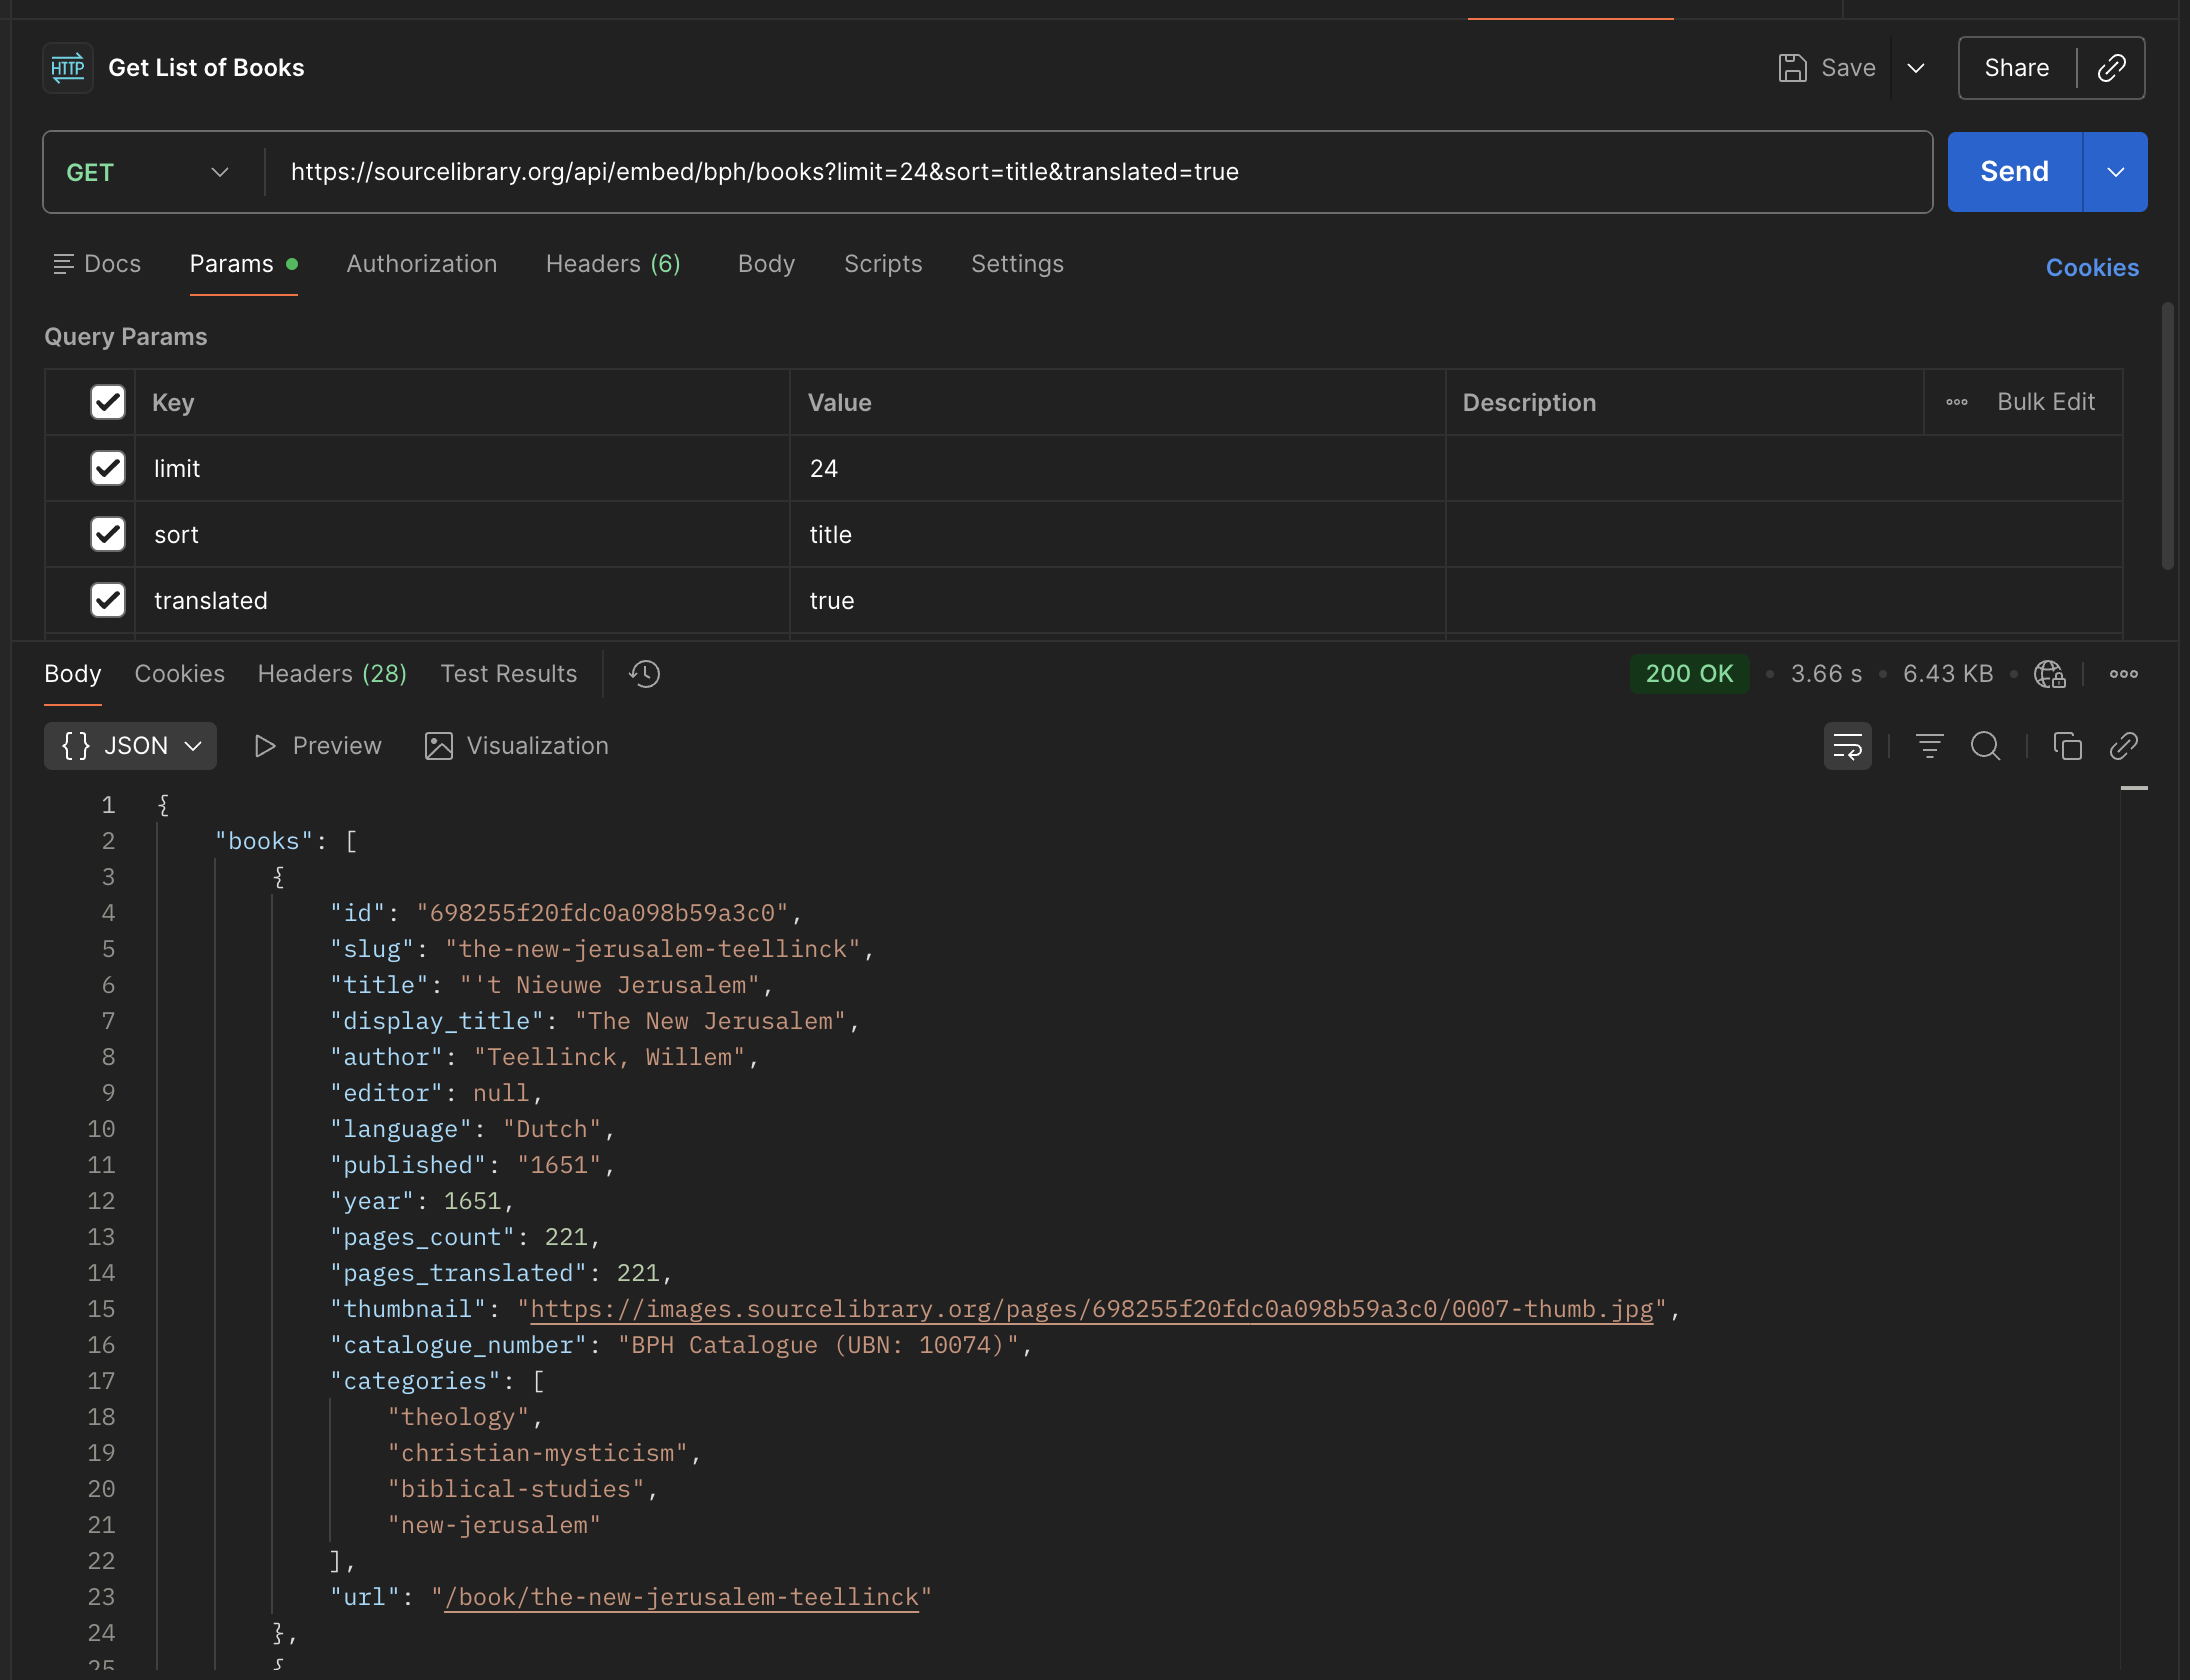Open the request Settings tab

coord(1017,264)
